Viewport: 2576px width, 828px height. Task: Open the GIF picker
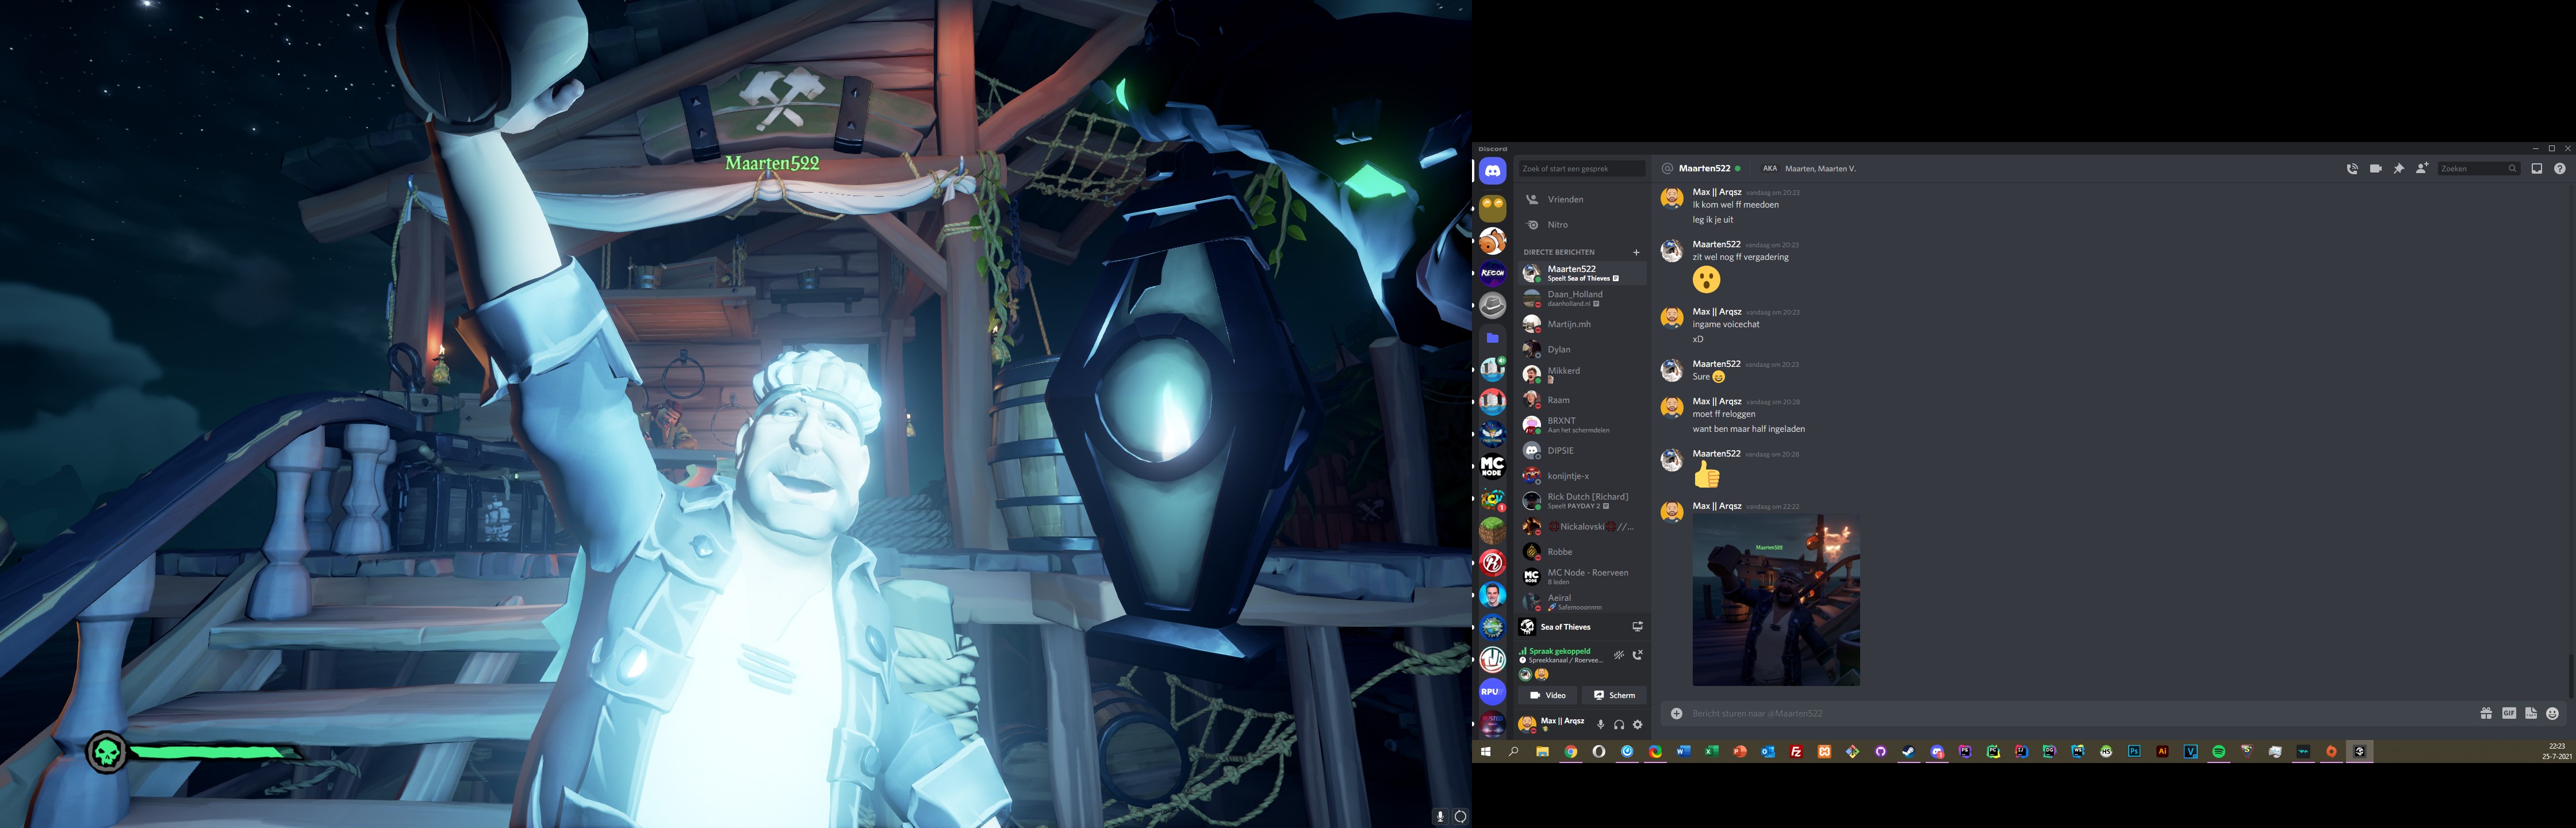coord(2508,713)
